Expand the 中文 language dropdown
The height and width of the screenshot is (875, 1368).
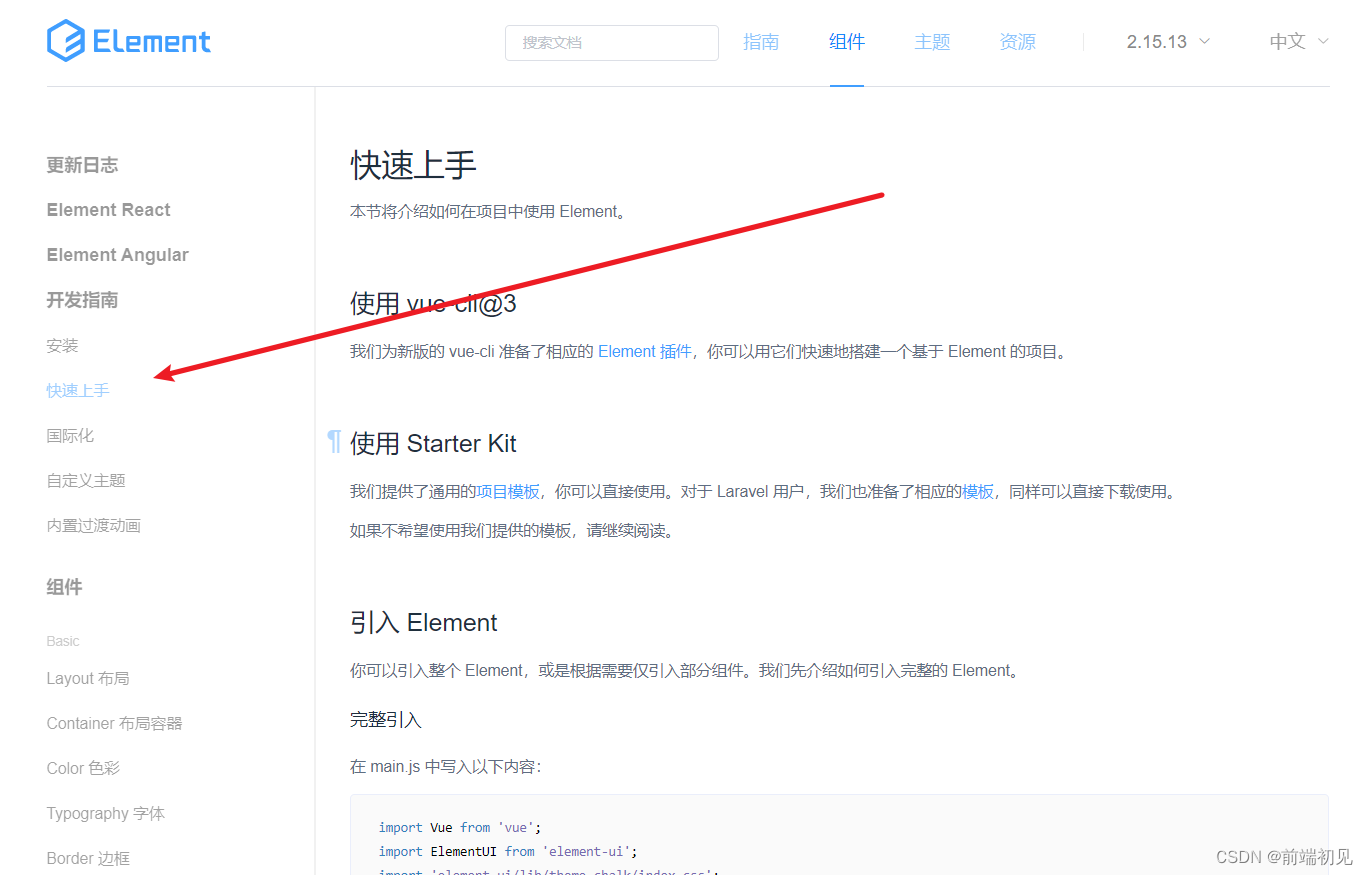(1299, 42)
